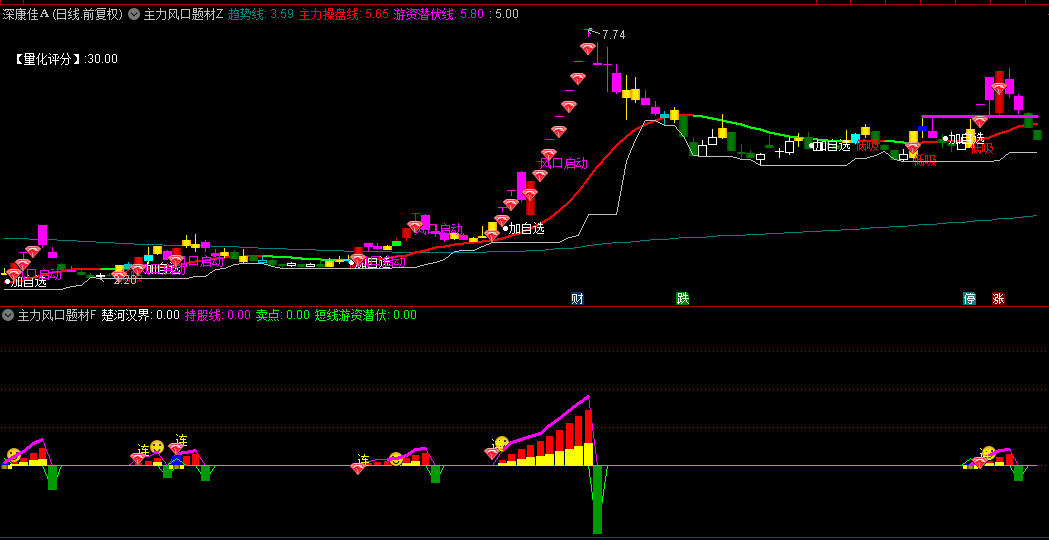
Task: Click the 楚河汉界: 0.00 value label
Action: click(140, 314)
